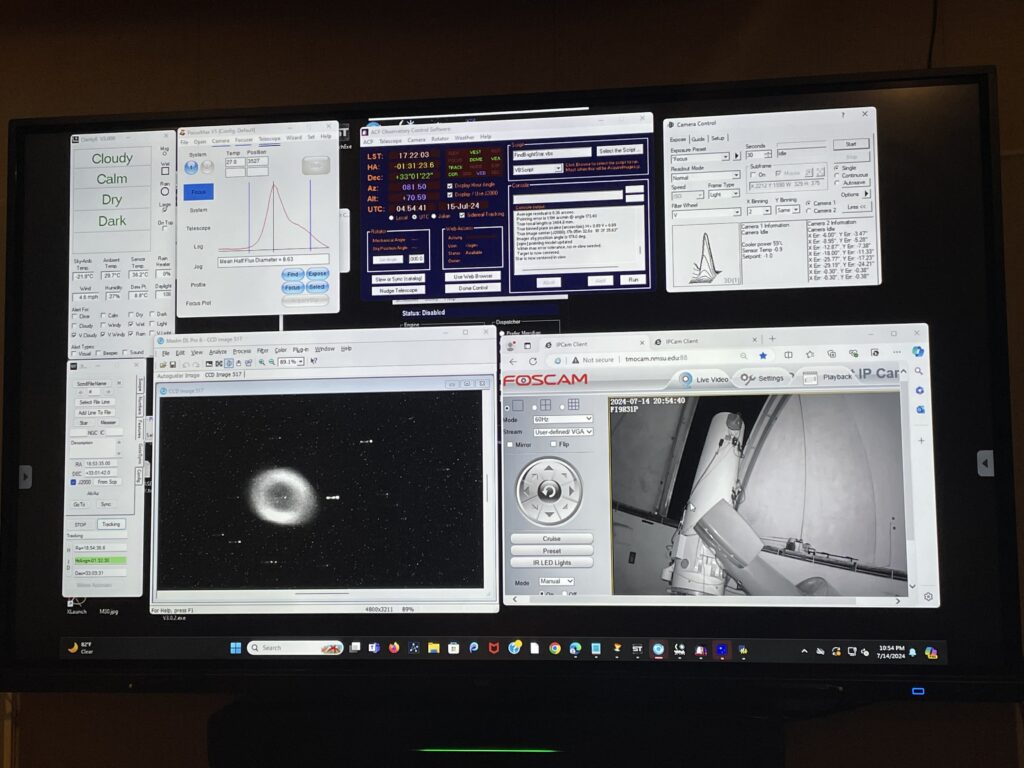Select the Local time radio button in ACP
The image size is (1024, 768).
pos(391,217)
